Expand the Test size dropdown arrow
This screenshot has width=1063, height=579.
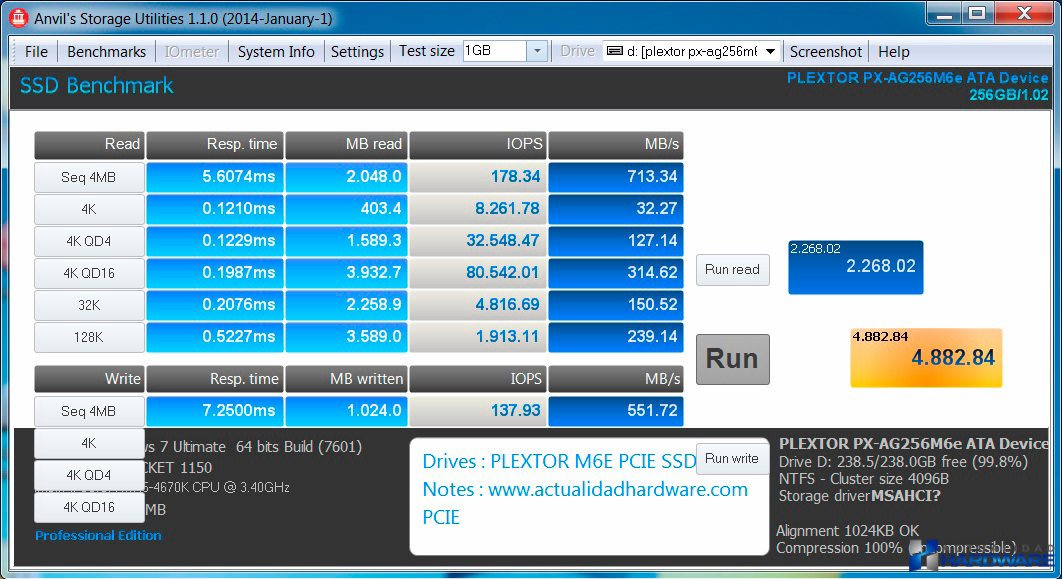pyautogui.click(x=536, y=52)
